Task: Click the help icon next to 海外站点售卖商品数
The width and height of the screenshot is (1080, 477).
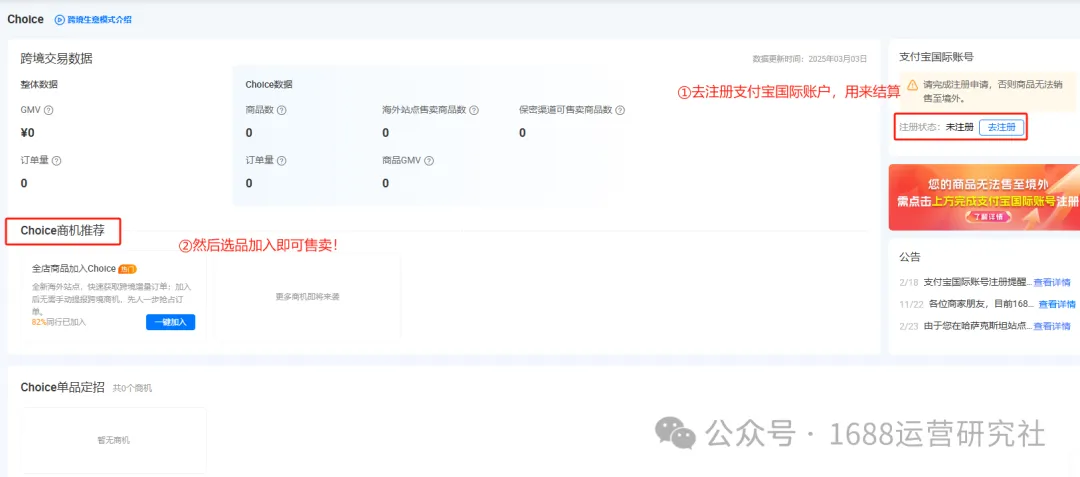Action: coord(474,110)
